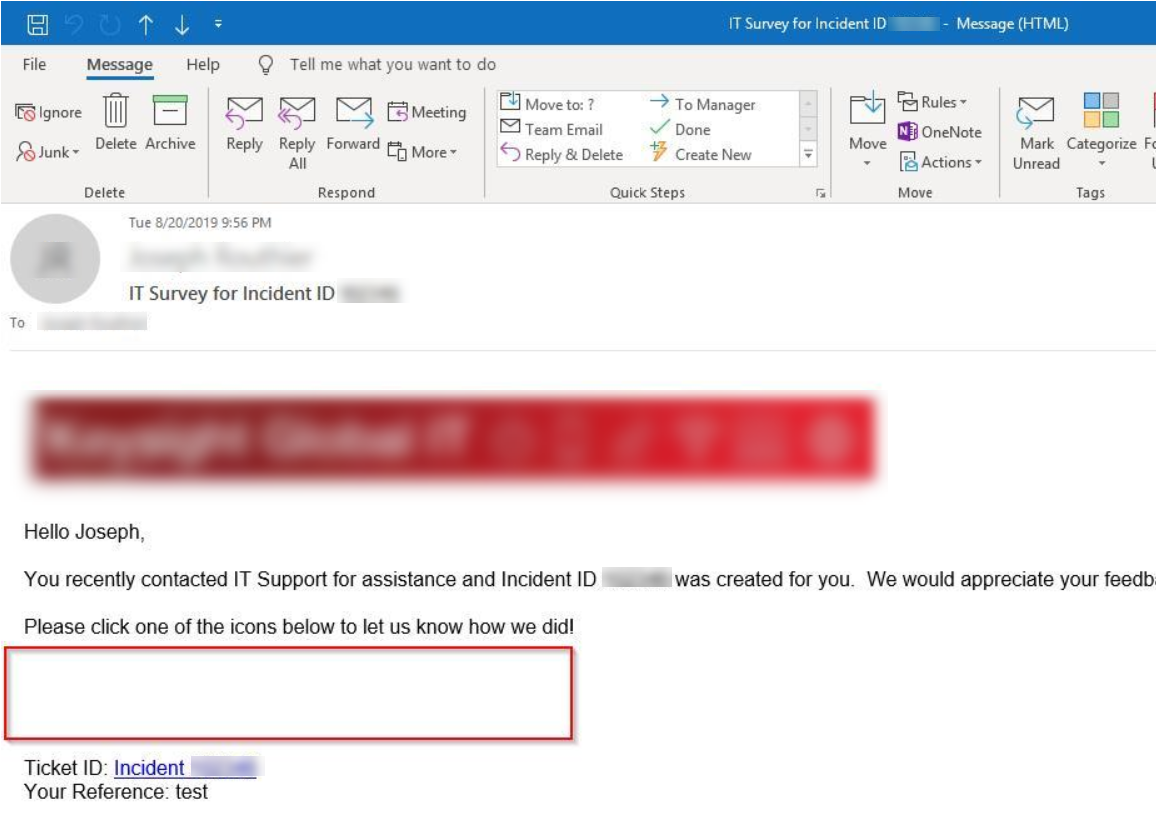This screenshot has width=1158, height=816.
Task: Archive this email message
Action: click(x=170, y=120)
